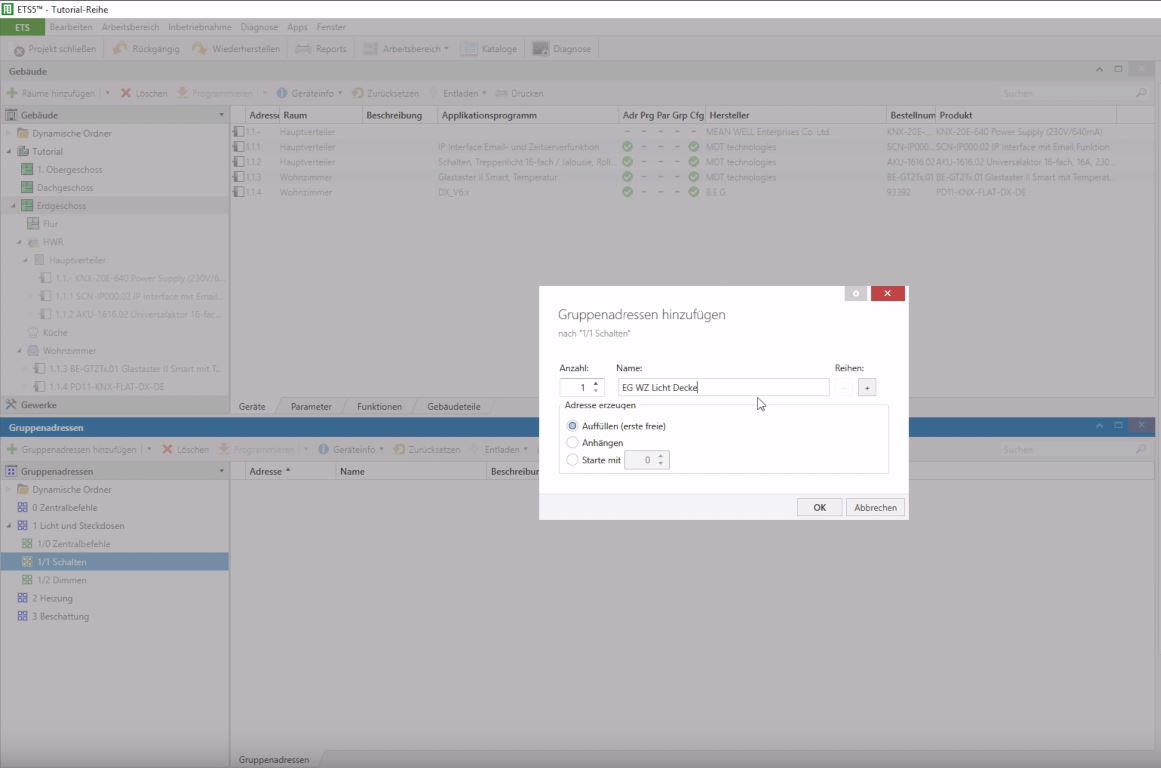Choose the Anhängen radio option
Viewport: 1161px width, 768px height.
(572, 442)
